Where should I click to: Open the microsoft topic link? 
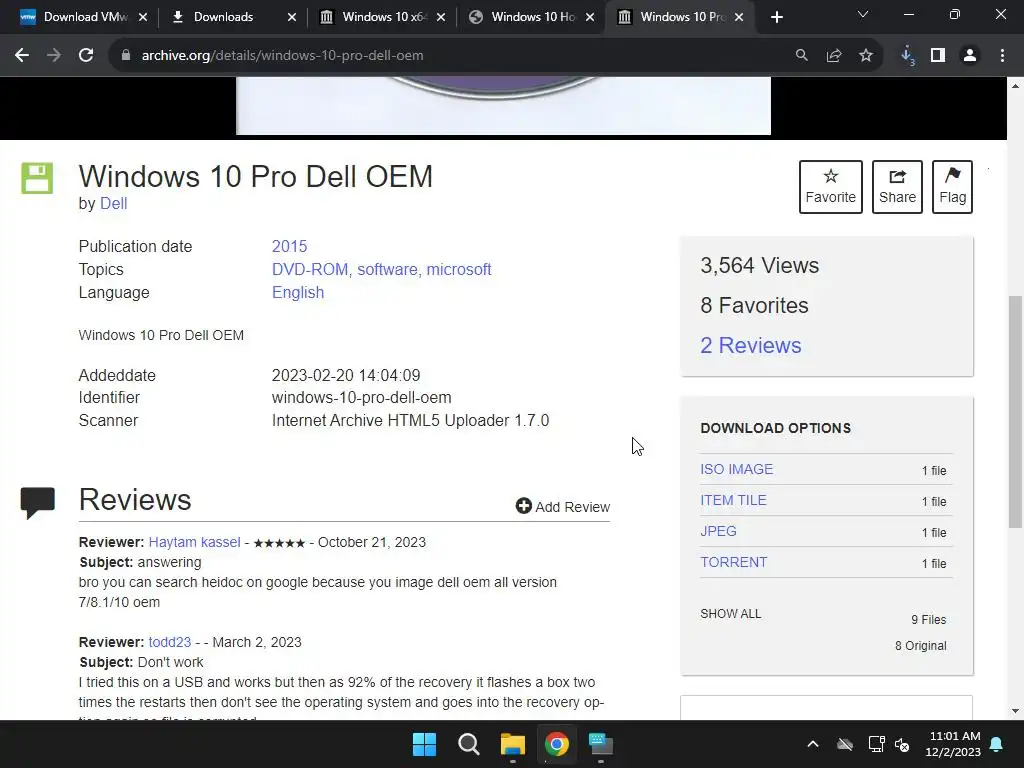tap(458, 270)
